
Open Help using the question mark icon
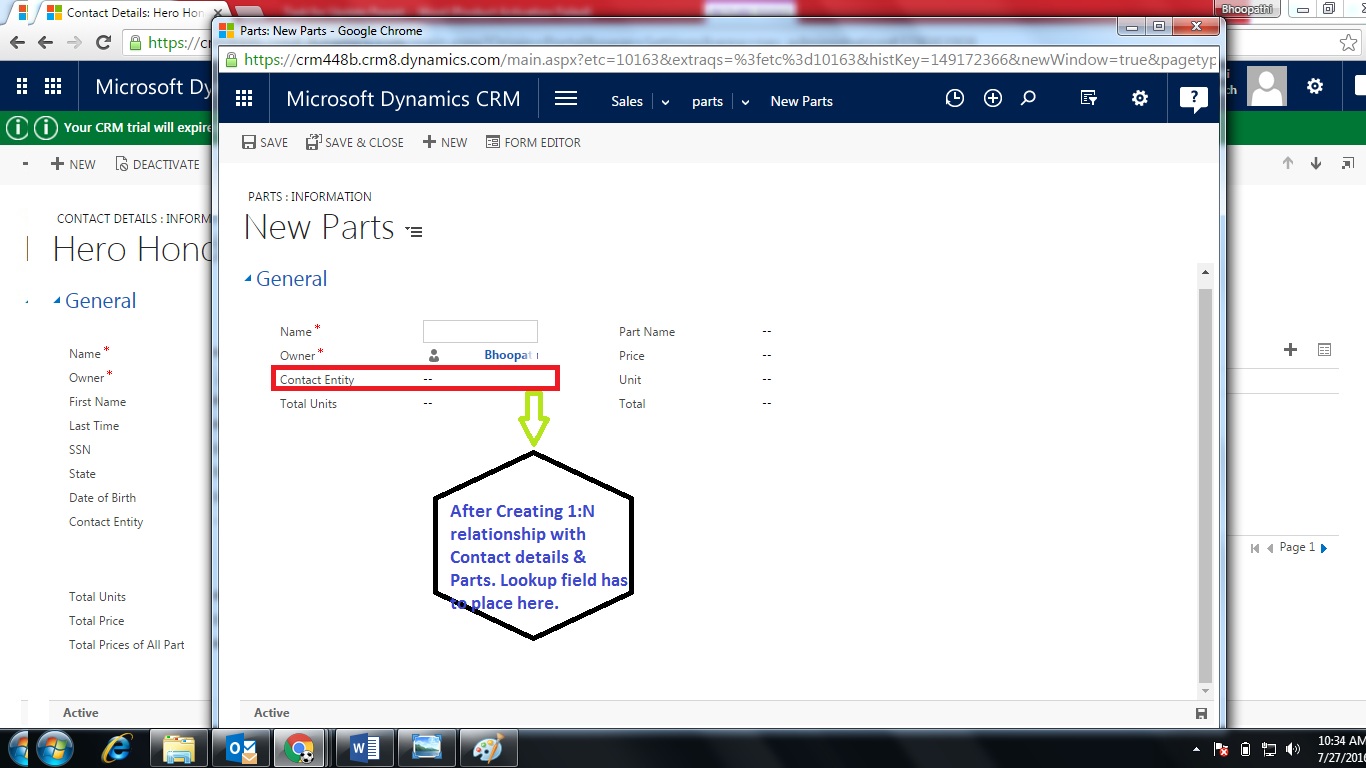pyautogui.click(x=1193, y=98)
